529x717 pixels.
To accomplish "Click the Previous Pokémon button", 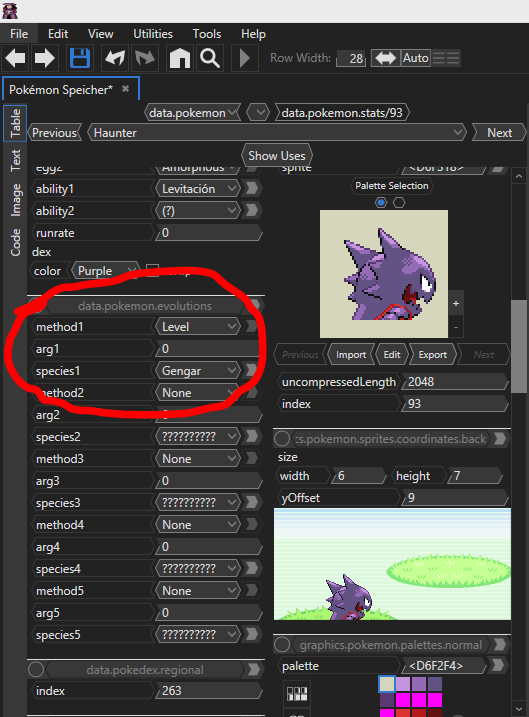I will [54, 133].
